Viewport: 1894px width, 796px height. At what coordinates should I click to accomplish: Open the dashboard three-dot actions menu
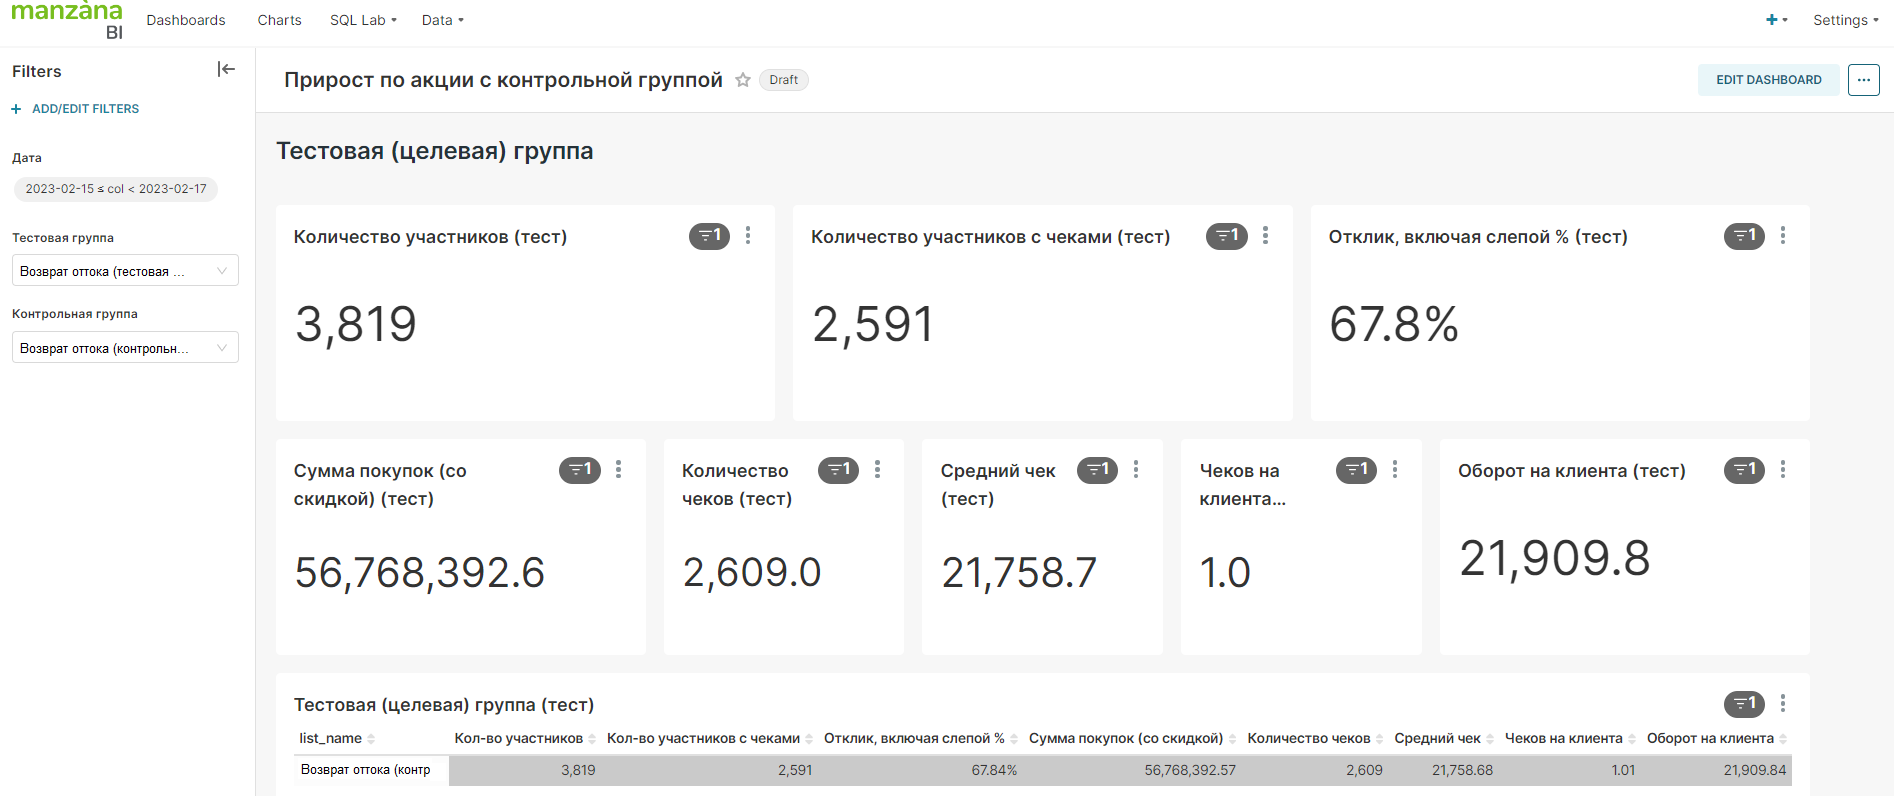point(1863,80)
